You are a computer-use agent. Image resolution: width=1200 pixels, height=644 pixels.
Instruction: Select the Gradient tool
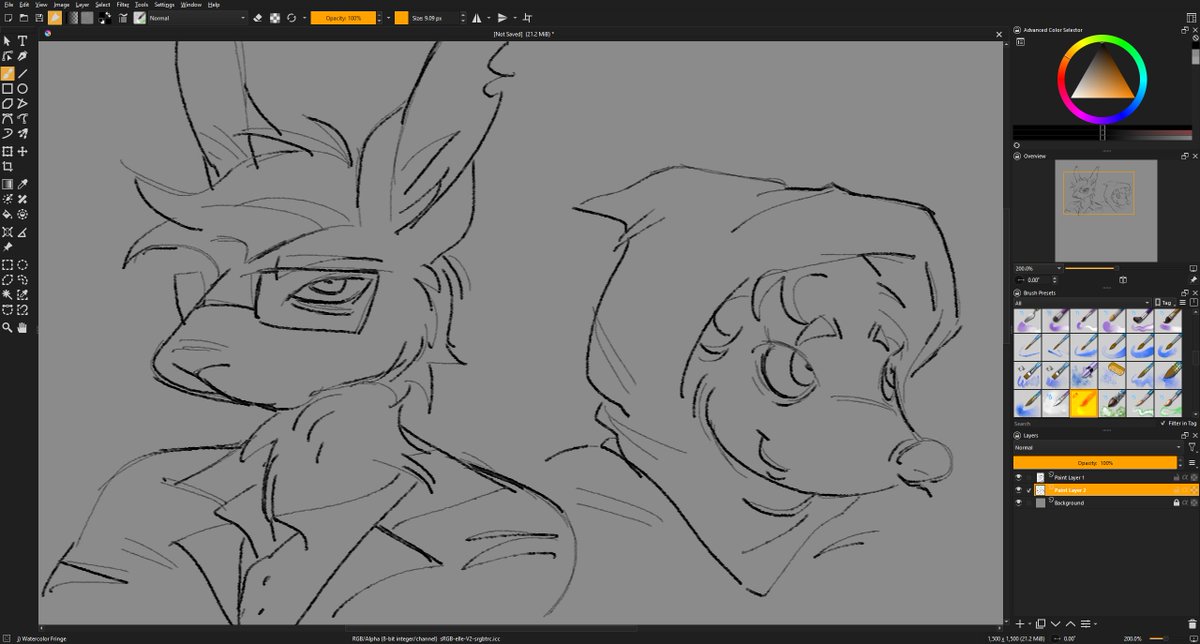(x=7, y=184)
